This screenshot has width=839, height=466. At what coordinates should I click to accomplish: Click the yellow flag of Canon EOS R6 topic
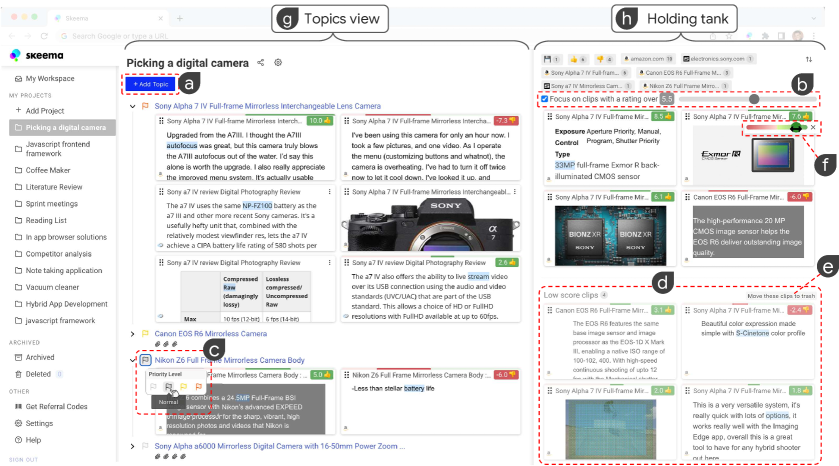tap(145, 333)
